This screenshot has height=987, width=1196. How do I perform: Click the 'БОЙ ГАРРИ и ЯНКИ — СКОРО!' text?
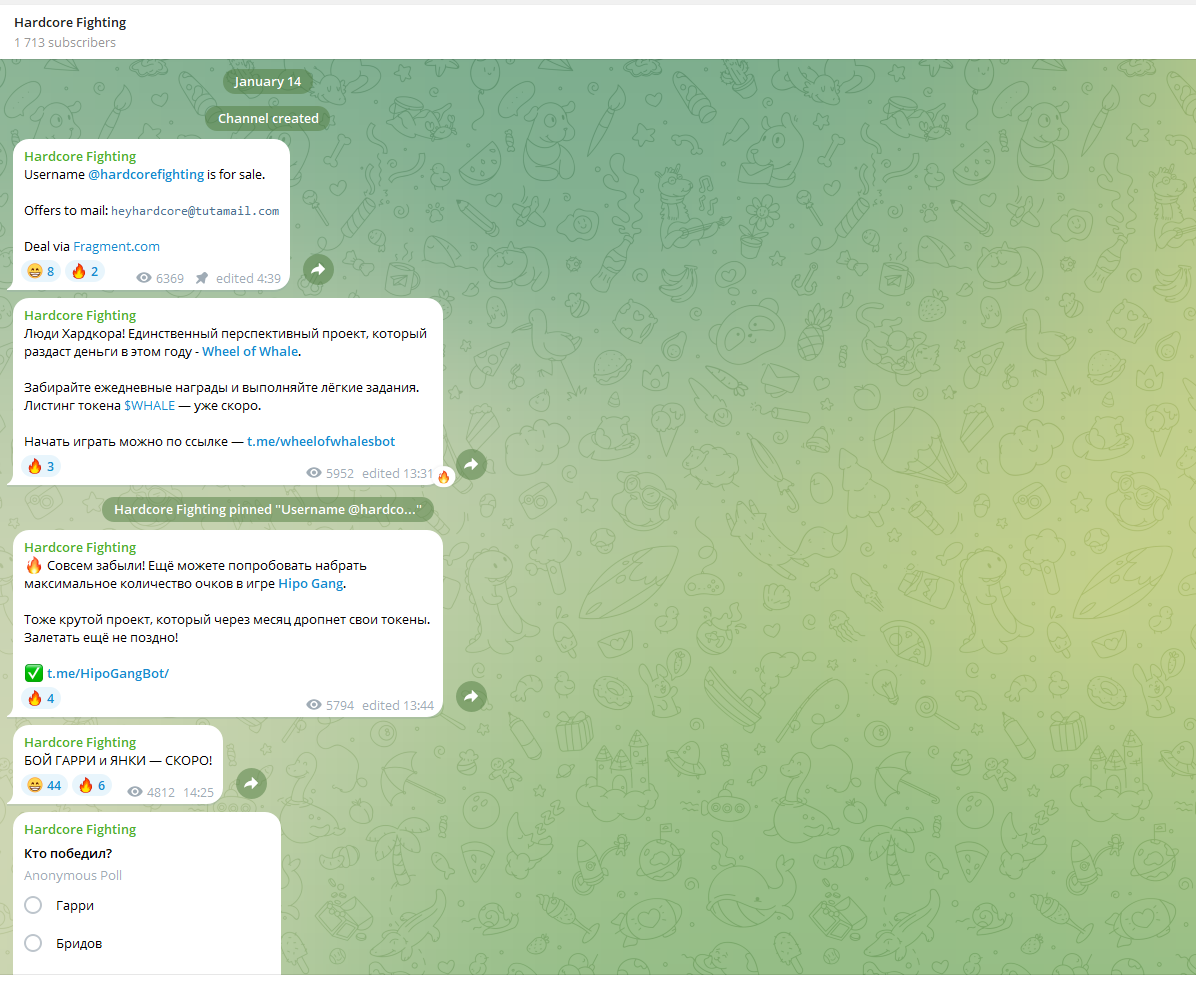pyautogui.click(x=118, y=760)
